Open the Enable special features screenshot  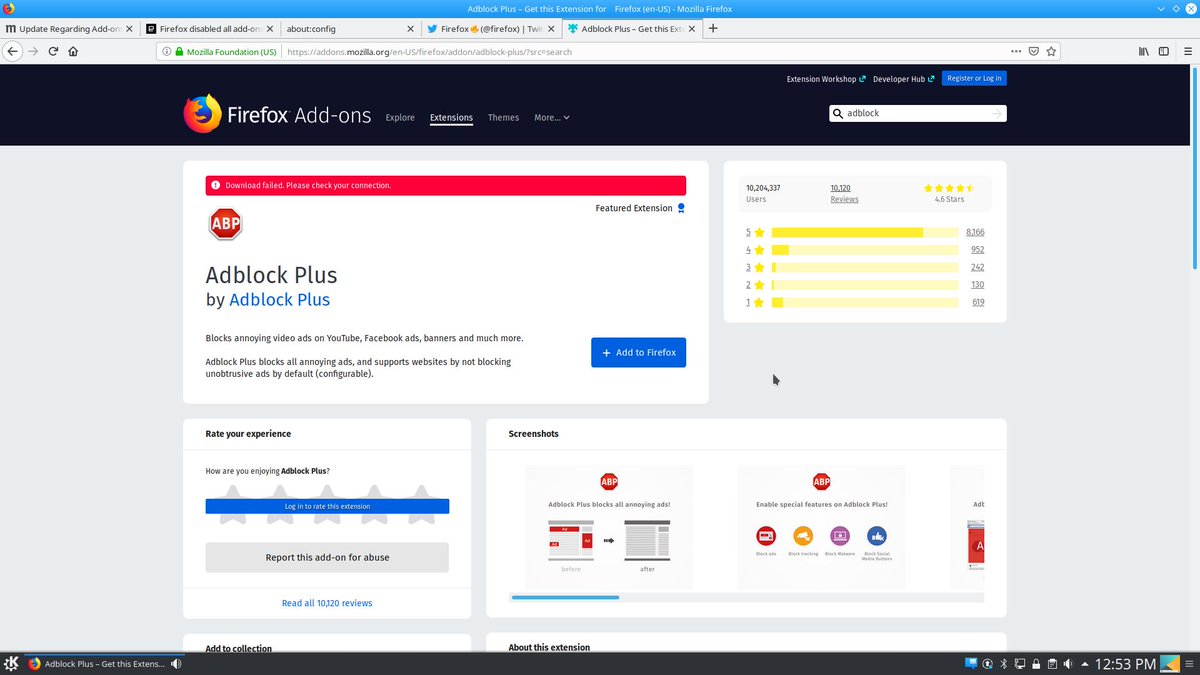(x=821, y=527)
